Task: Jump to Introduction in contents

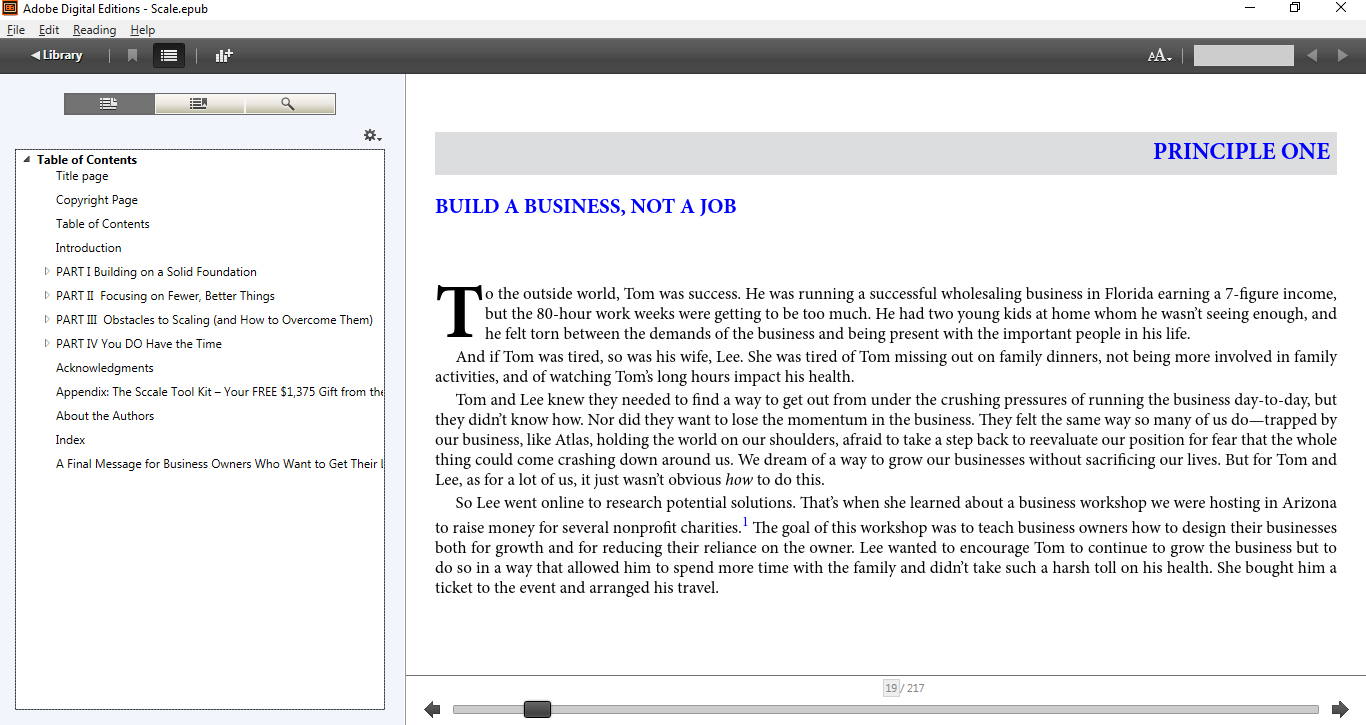Action: [x=89, y=248]
